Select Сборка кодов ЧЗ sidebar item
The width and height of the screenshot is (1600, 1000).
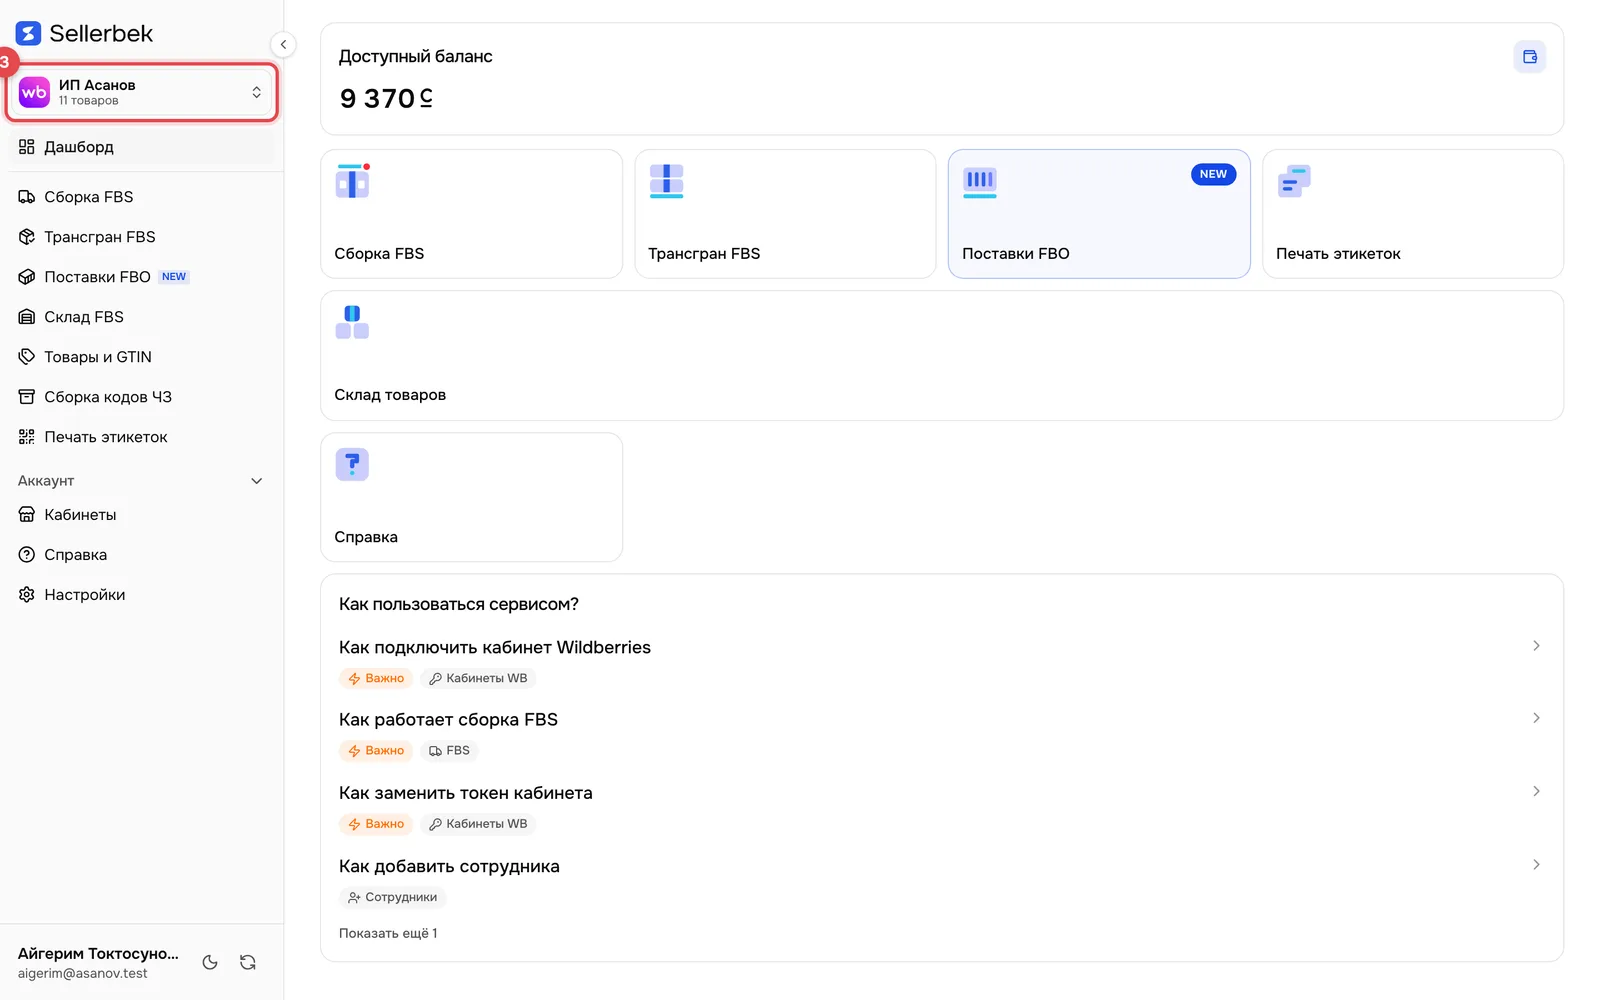pyautogui.click(x=107, y=397)
